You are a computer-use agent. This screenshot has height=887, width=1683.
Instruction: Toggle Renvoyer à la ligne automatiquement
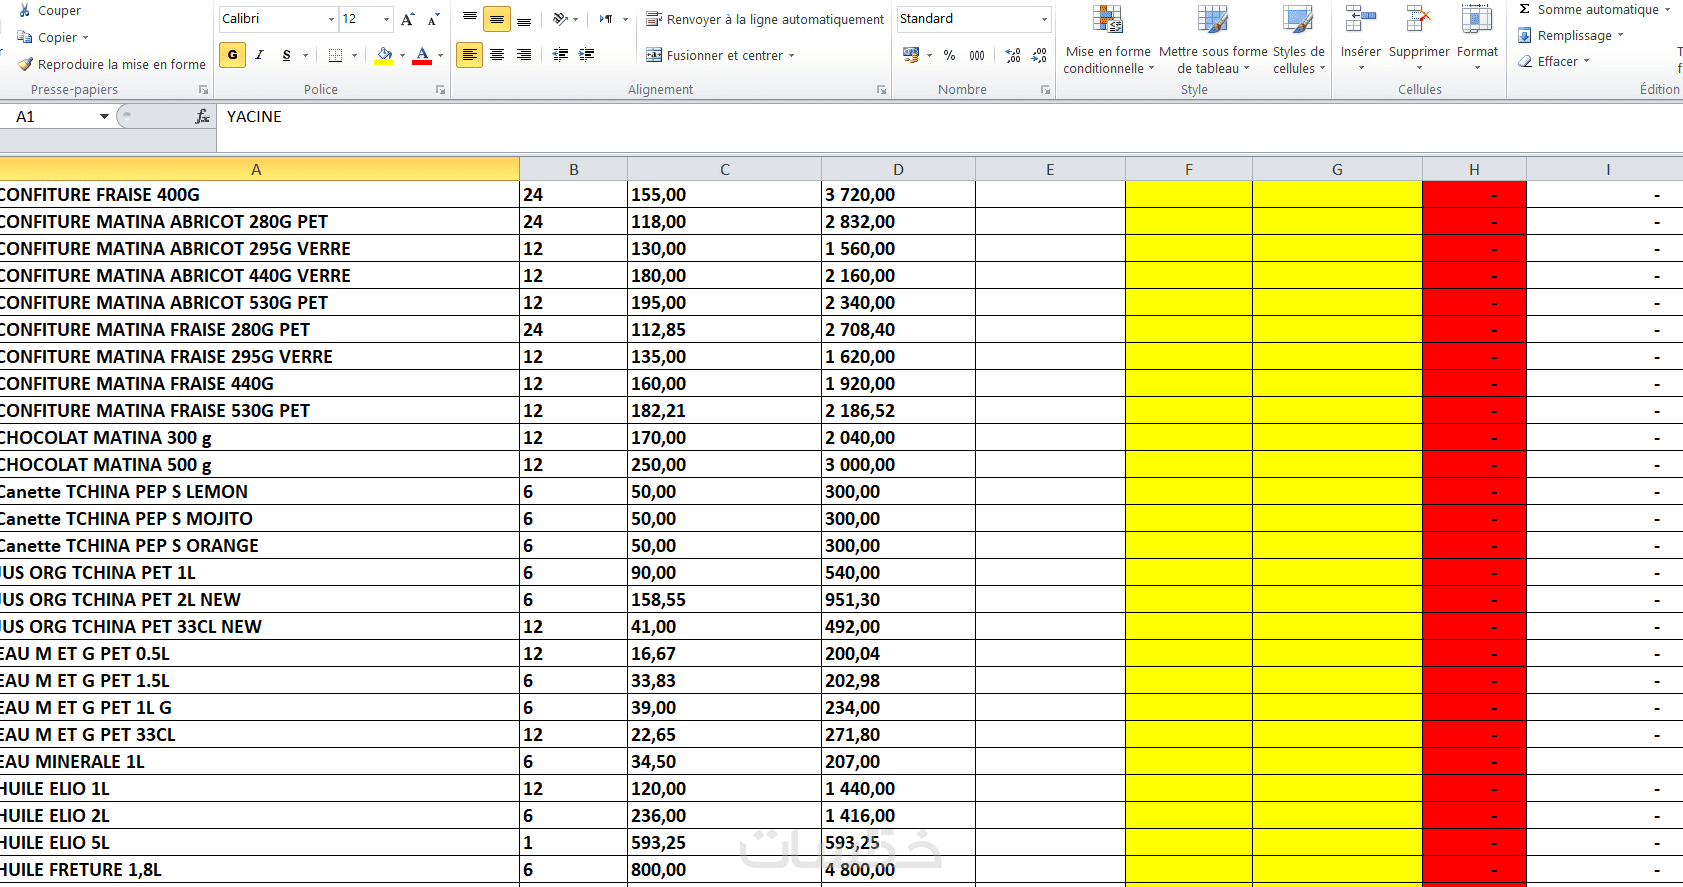765,19
